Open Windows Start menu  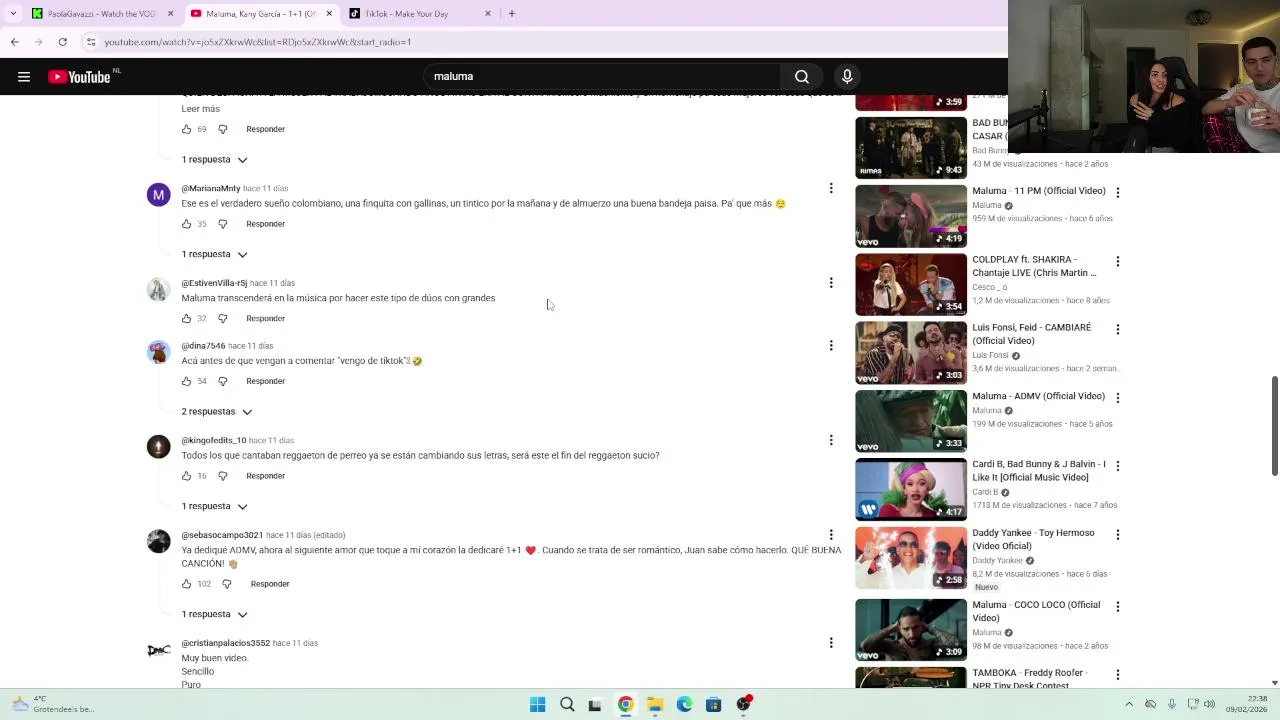(x=537, y=704)
